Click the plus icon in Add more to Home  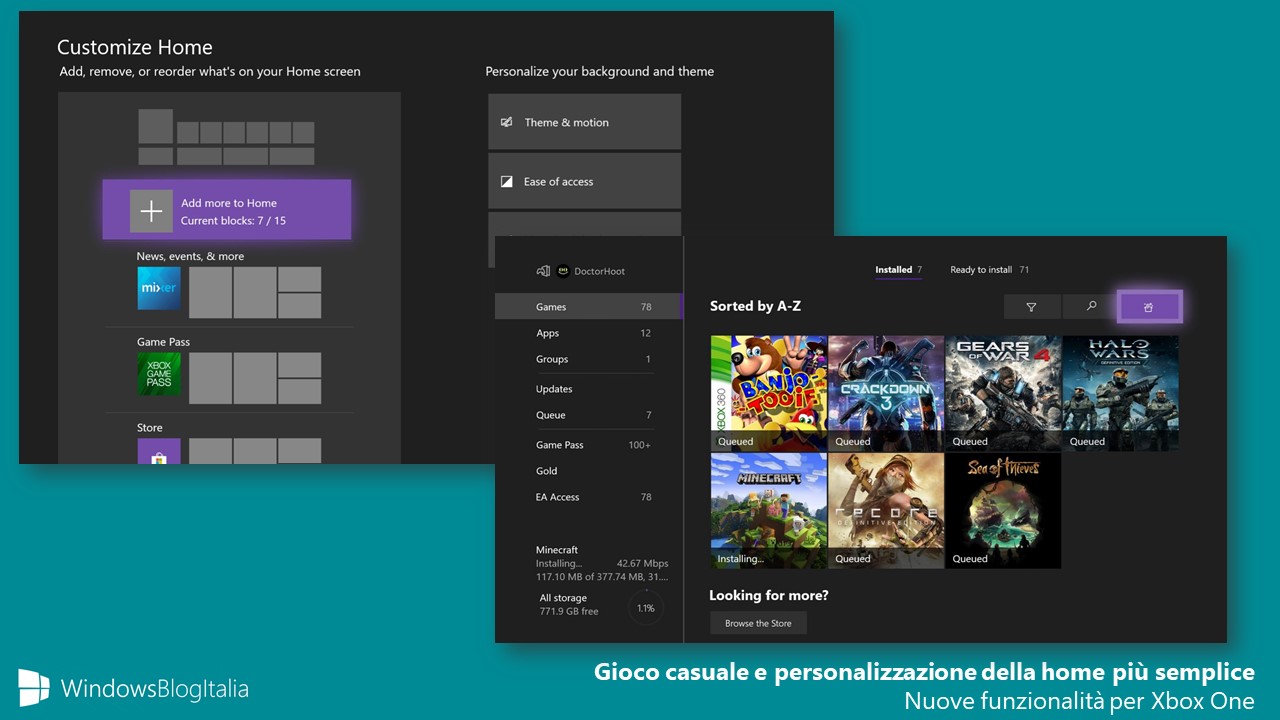pos(151,211)
